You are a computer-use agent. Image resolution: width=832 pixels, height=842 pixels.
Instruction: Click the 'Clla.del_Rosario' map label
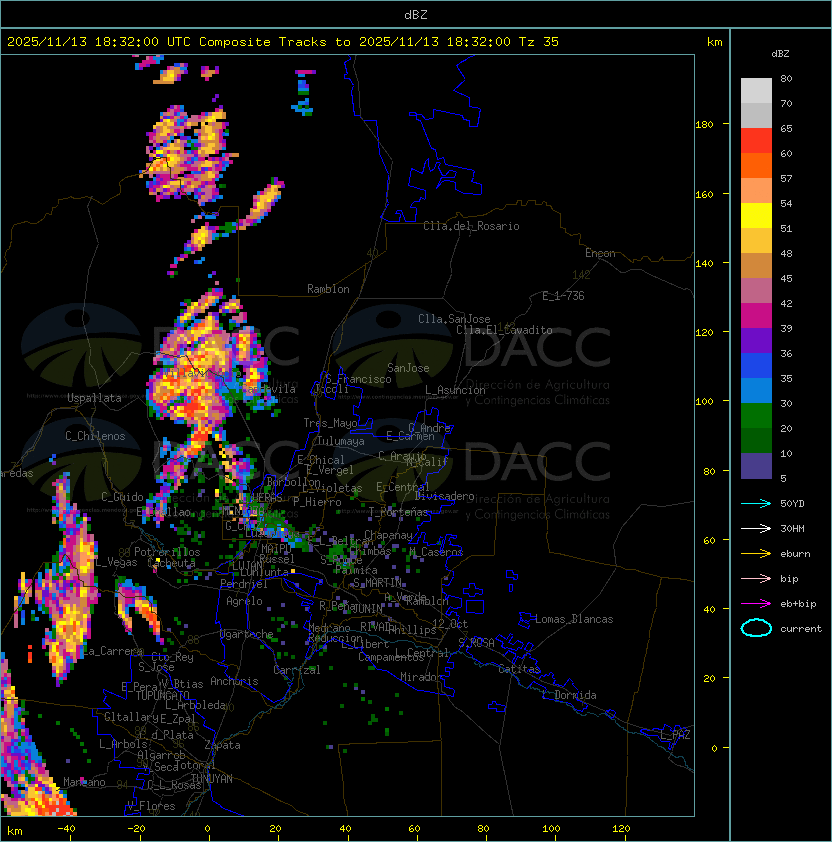pos(471,226)
